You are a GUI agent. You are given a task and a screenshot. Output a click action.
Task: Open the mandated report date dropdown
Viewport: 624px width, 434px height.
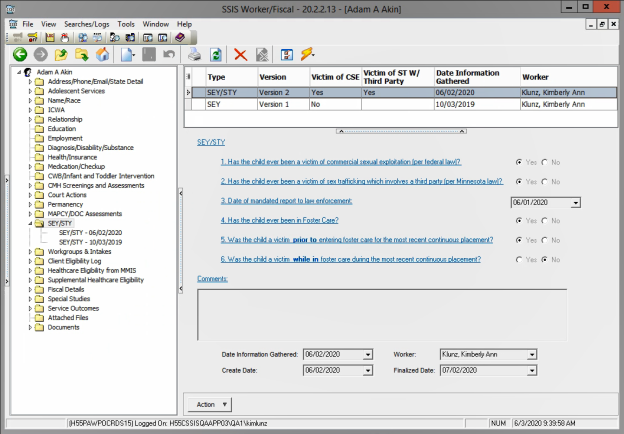[x=575, y=203]
